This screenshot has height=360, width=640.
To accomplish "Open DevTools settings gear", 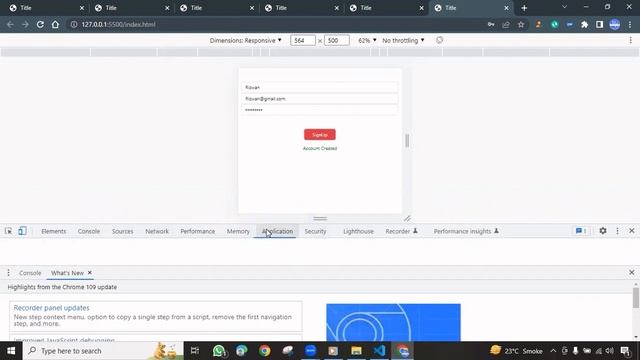I will pyautogui.click(x=603, y=231).
